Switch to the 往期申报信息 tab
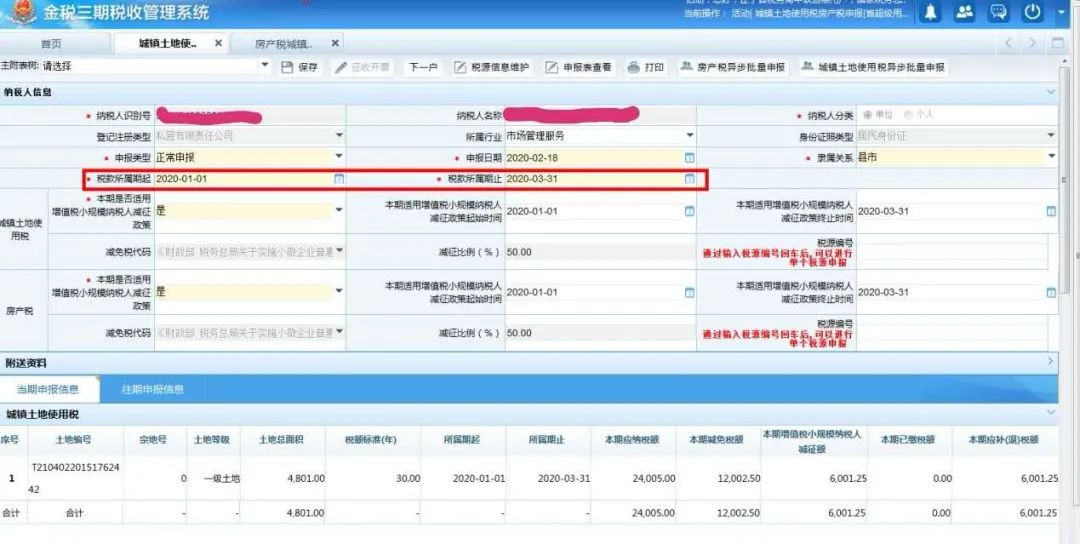 pos(153,389)
